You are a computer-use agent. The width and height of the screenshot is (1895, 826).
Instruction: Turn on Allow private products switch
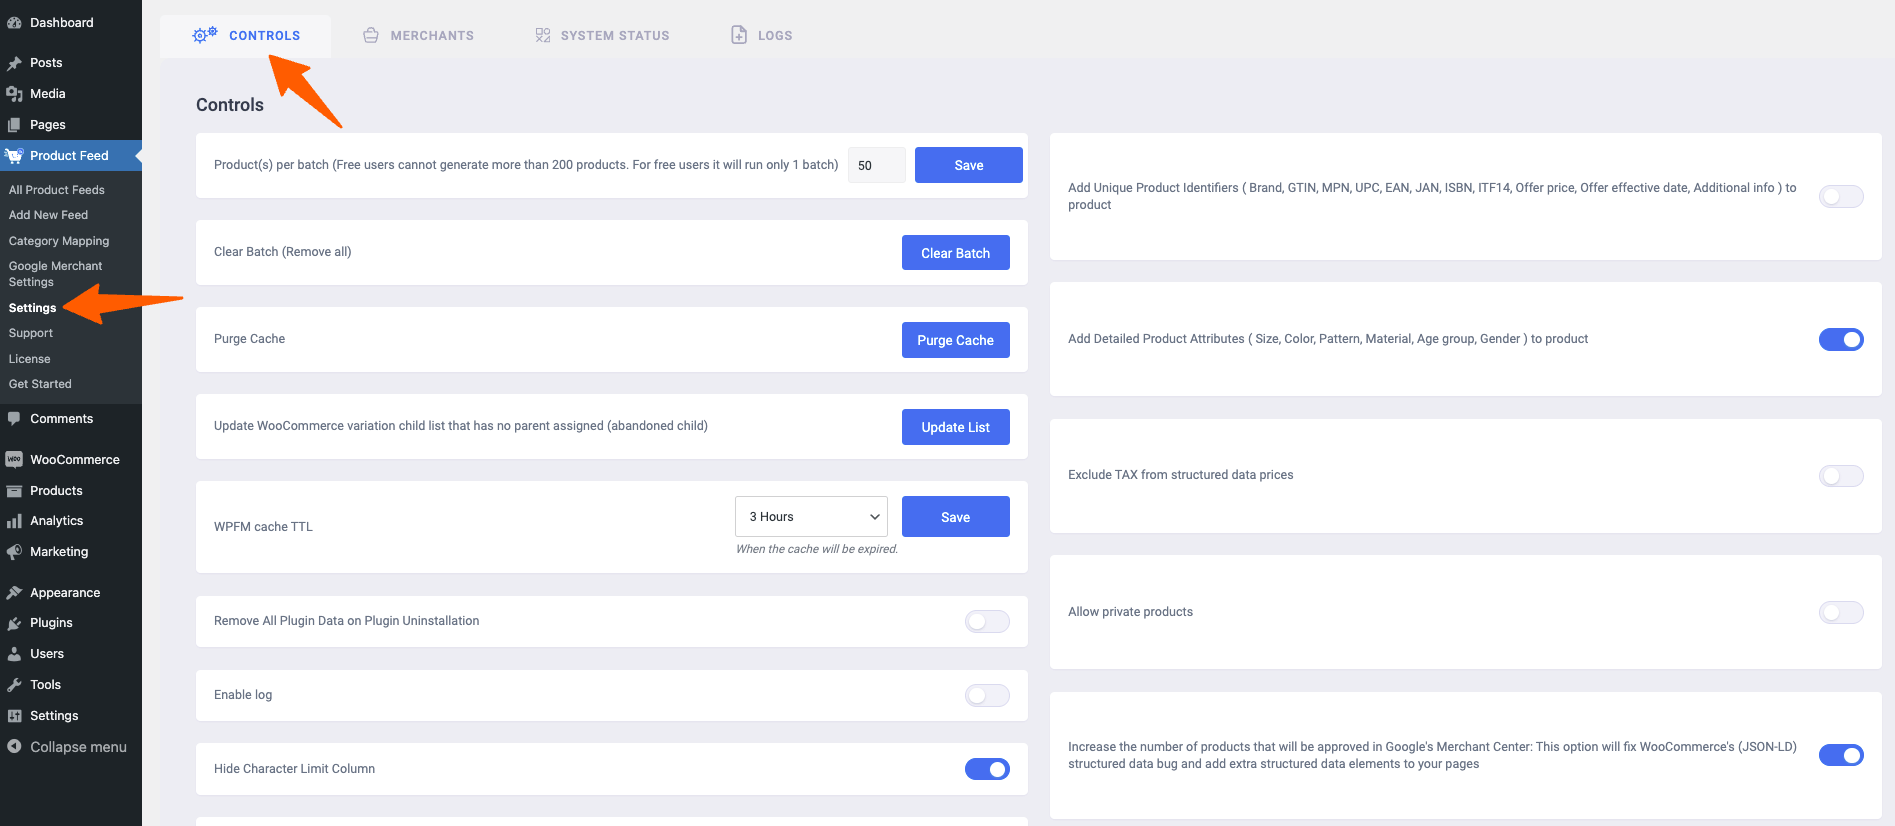click(x=1841, y=612)
